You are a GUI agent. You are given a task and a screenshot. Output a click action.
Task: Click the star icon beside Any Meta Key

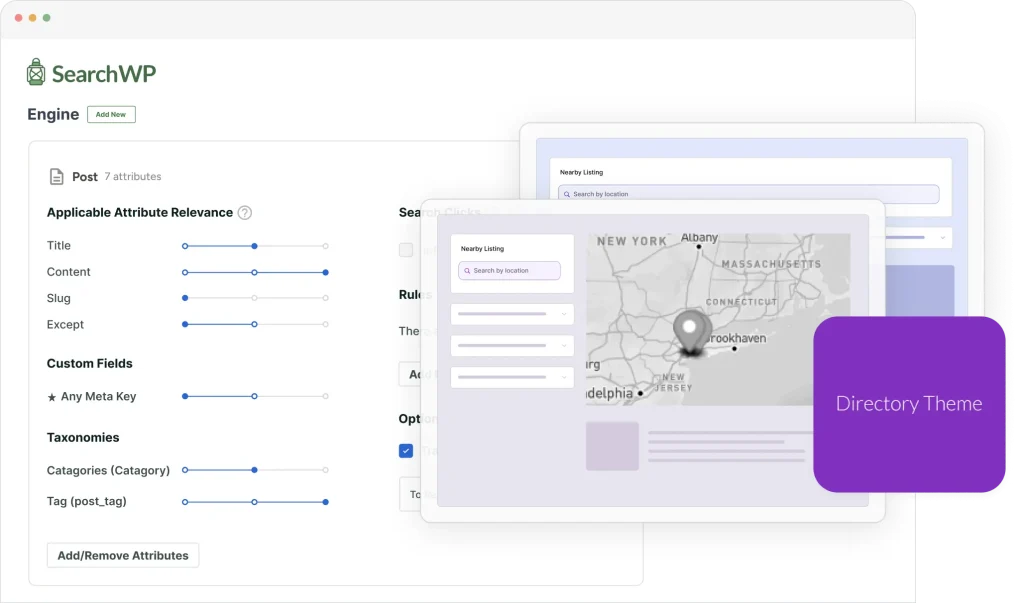tap(52, 397)
